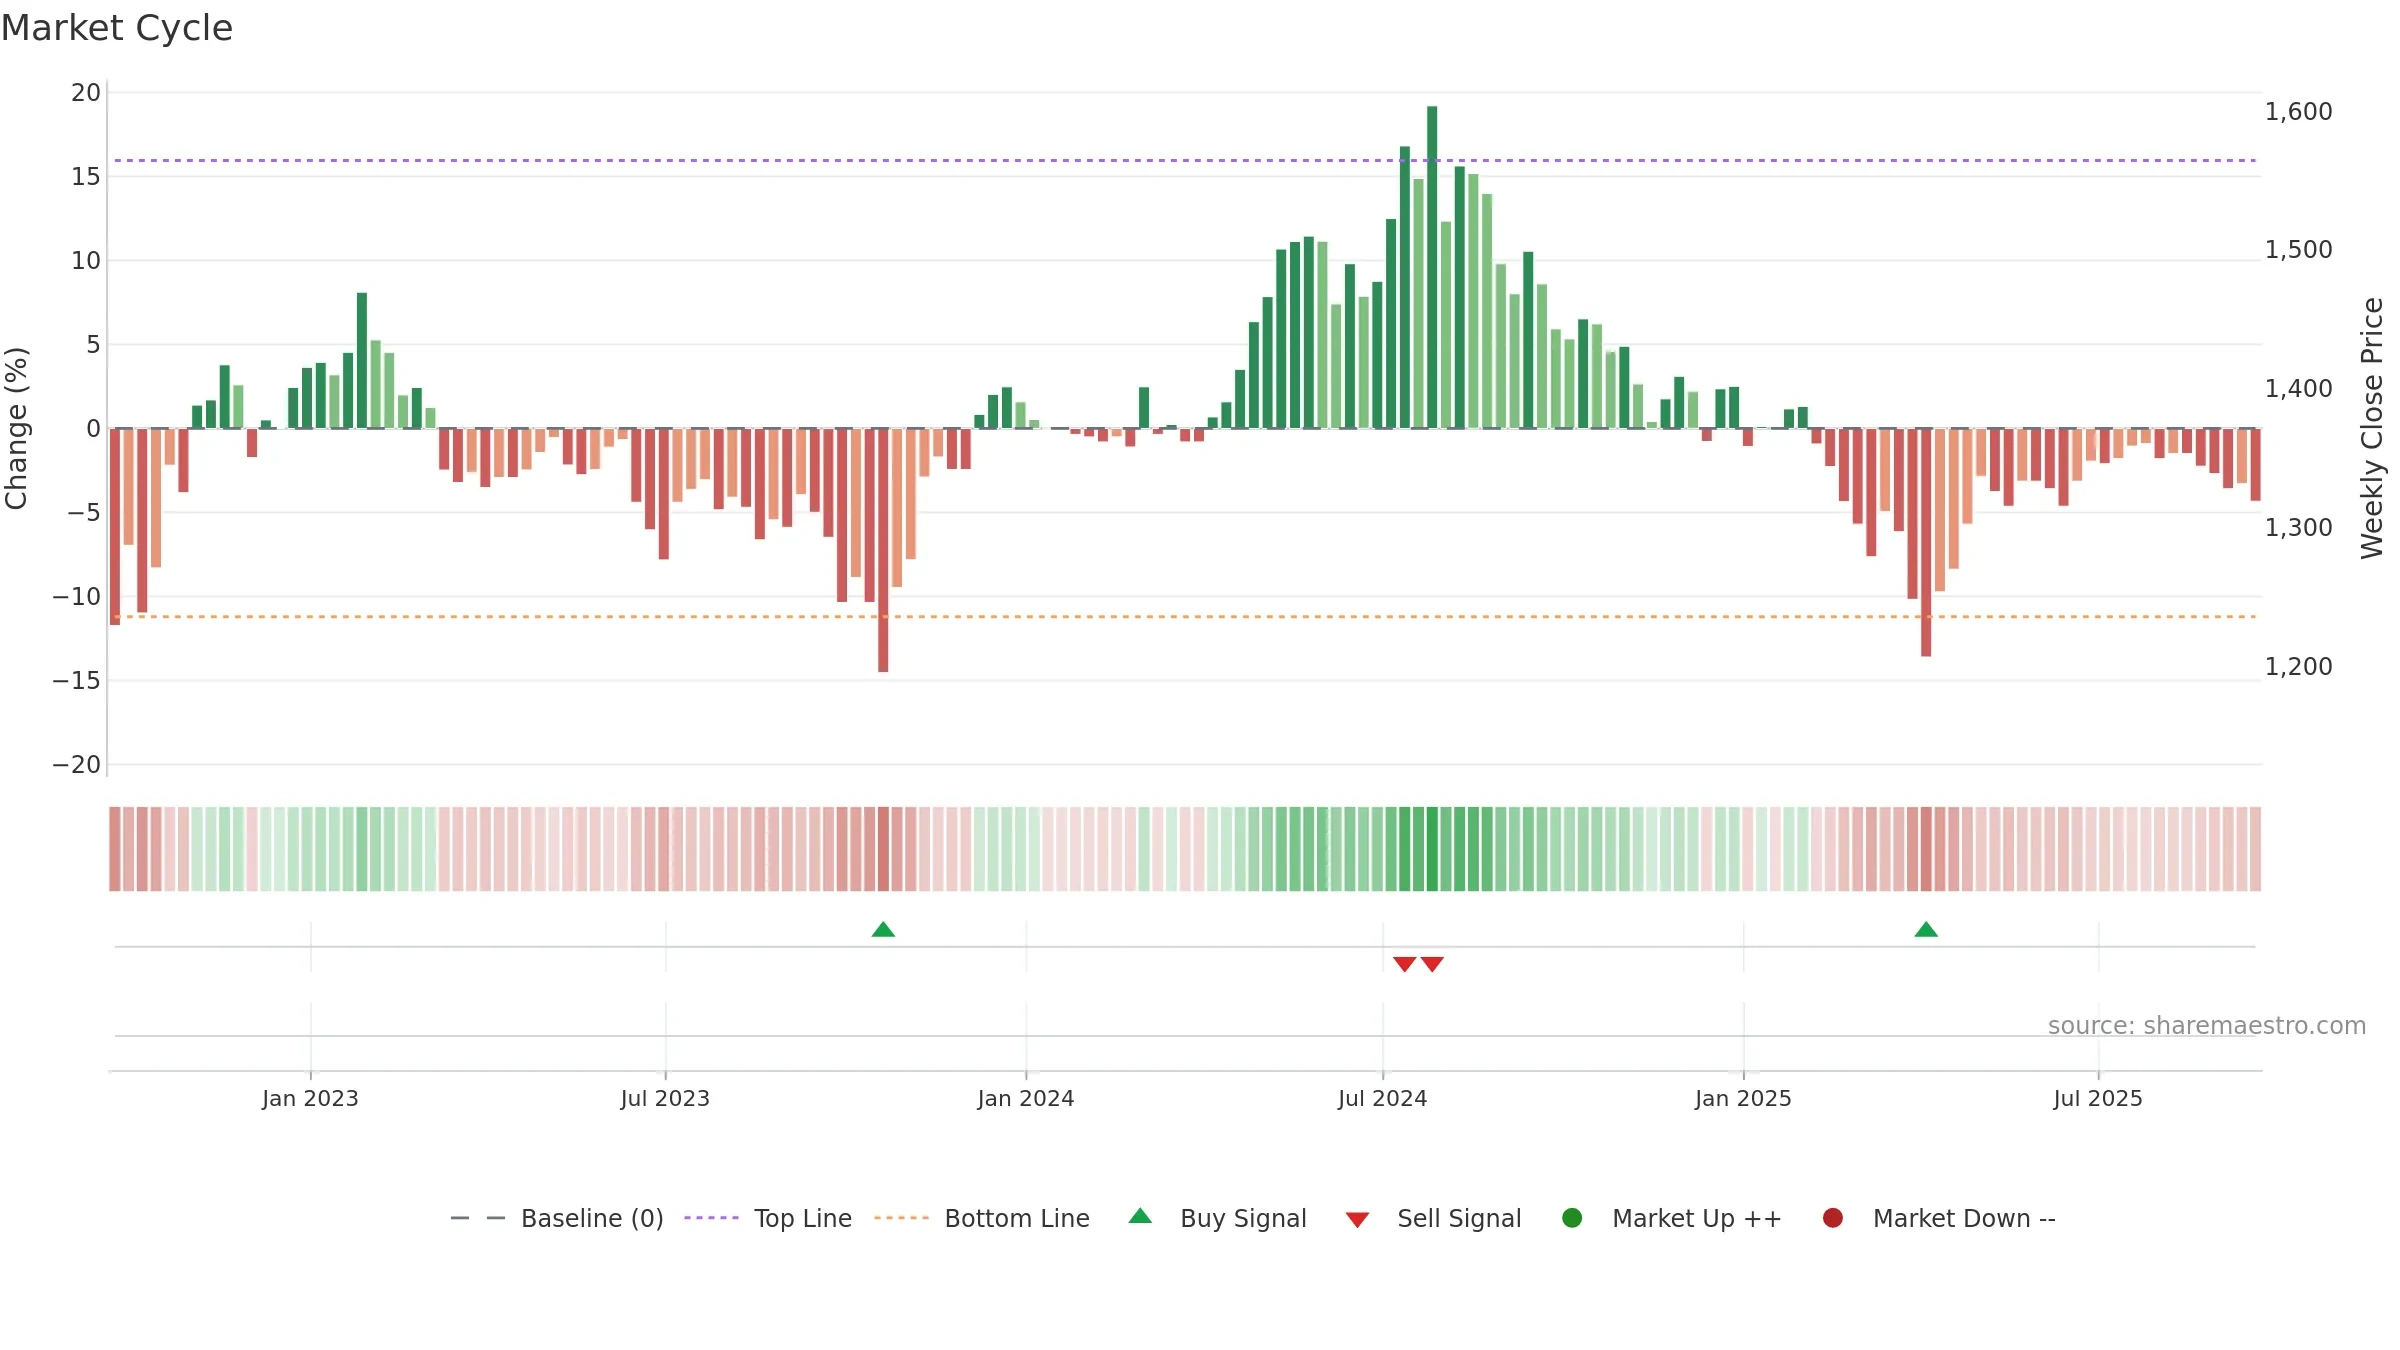Click the Market Cycle chart title

117,28
